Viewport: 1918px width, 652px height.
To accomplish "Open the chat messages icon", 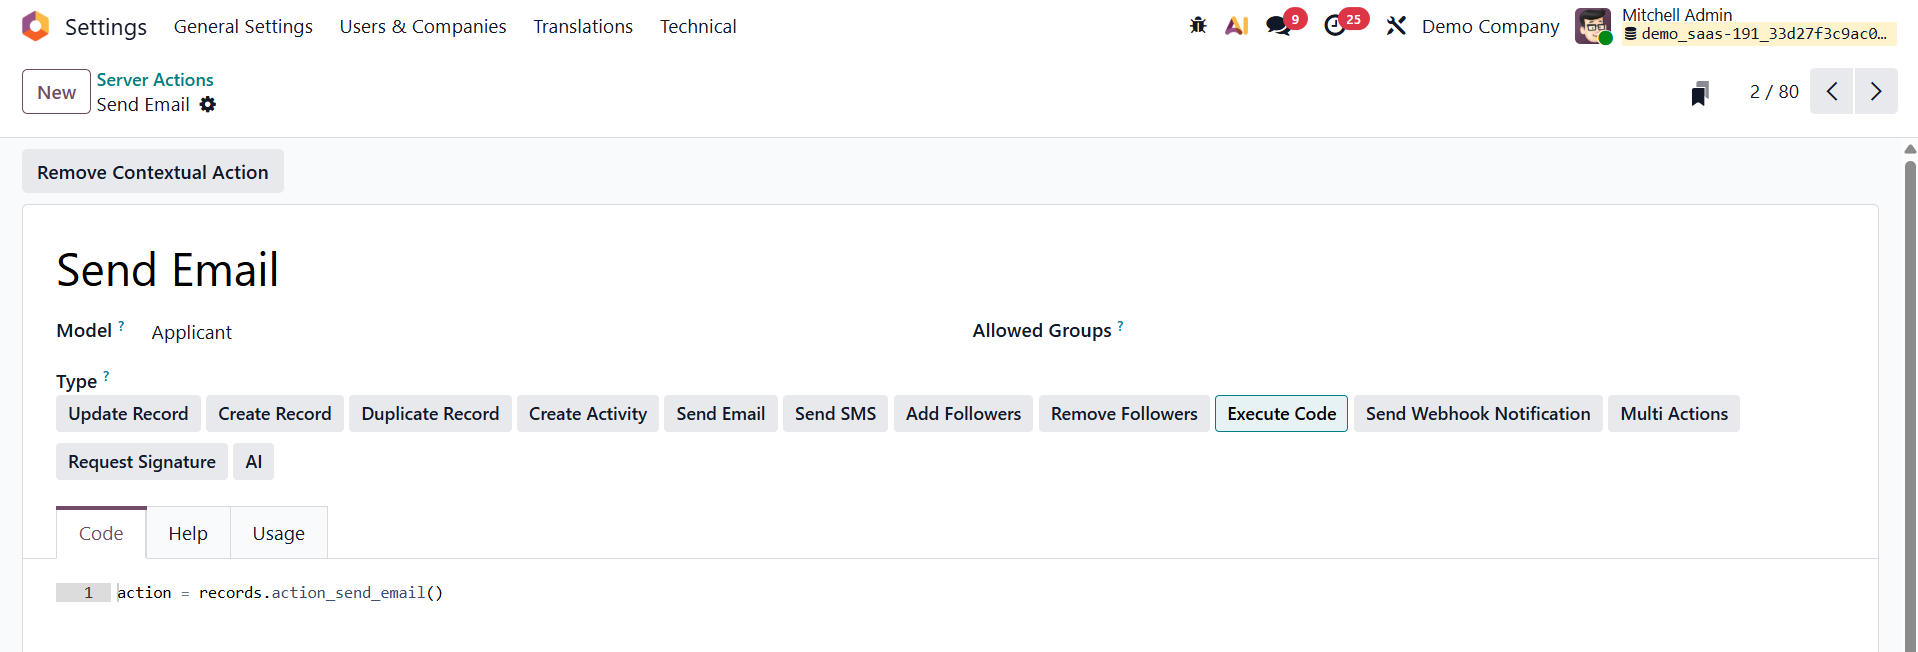I will click(x=1278, y=26).
